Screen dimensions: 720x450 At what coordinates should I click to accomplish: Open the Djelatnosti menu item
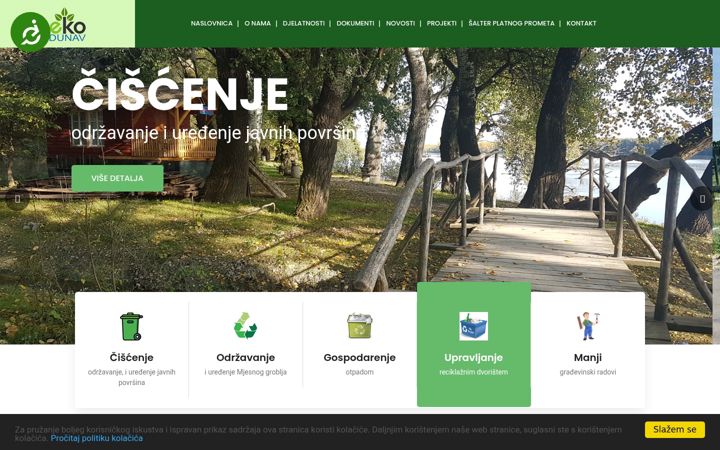304,23
